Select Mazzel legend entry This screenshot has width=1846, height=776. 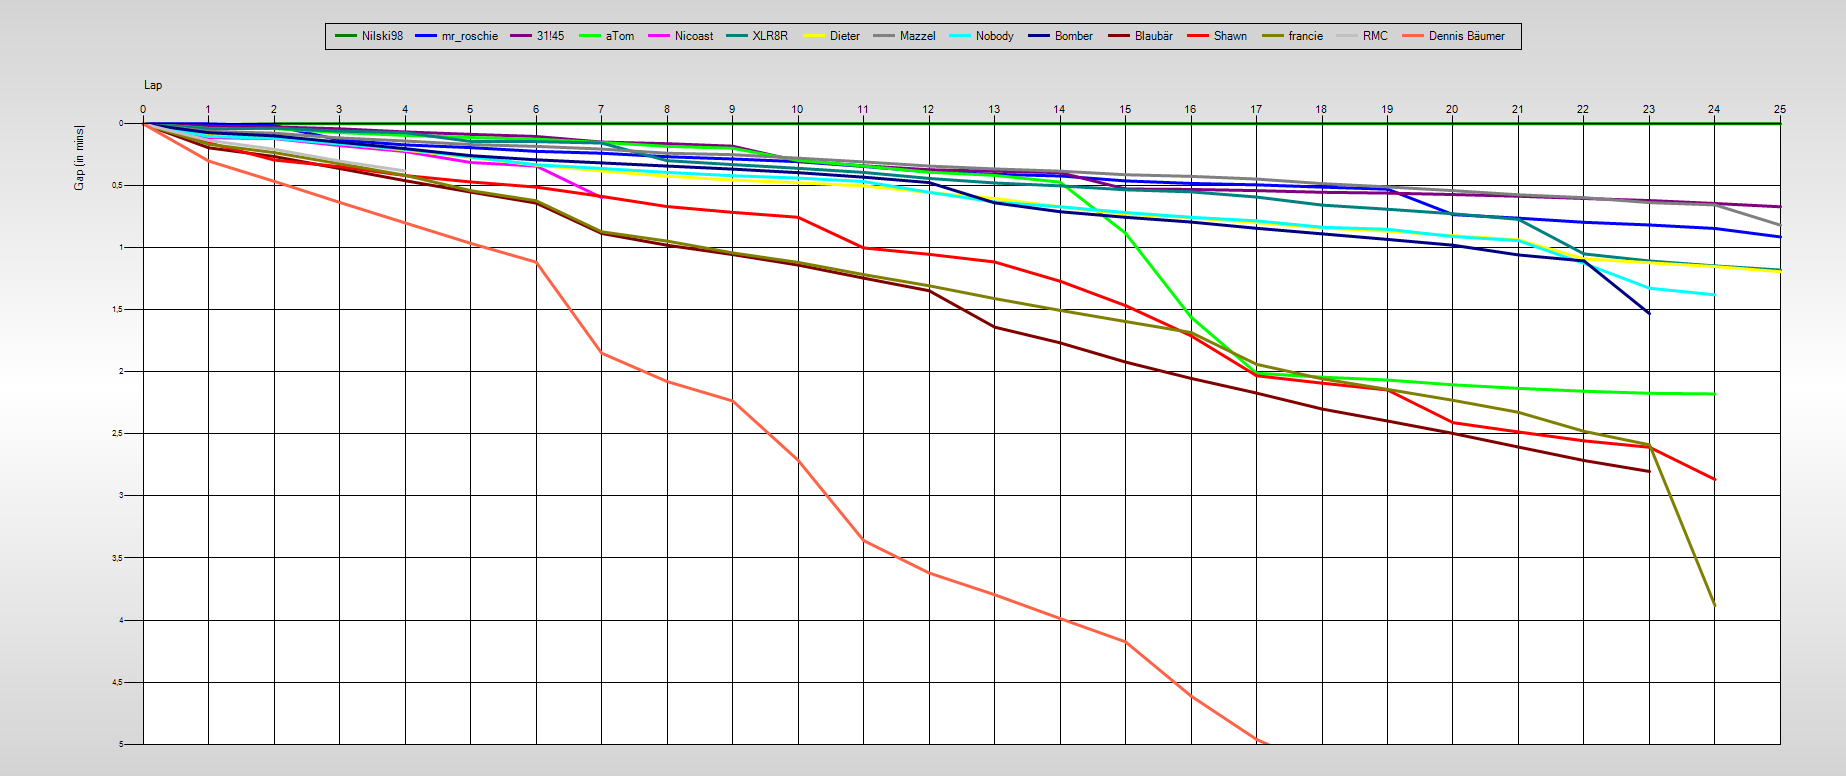(917, 36)
